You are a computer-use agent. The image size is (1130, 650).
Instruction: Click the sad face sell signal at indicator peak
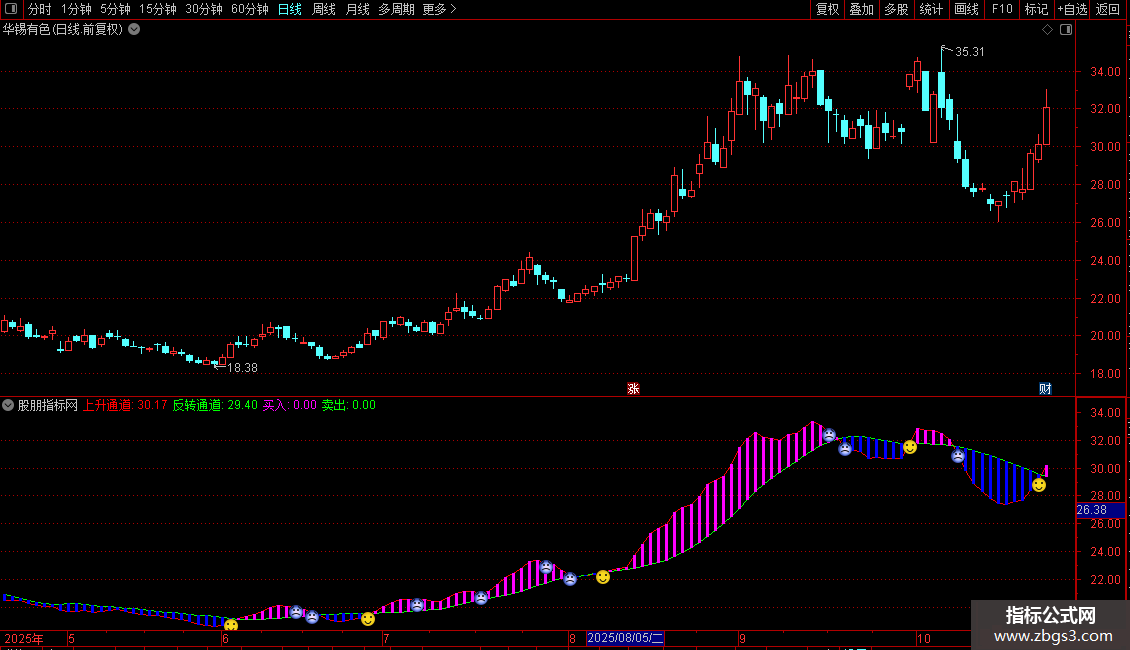click(829, 435)
